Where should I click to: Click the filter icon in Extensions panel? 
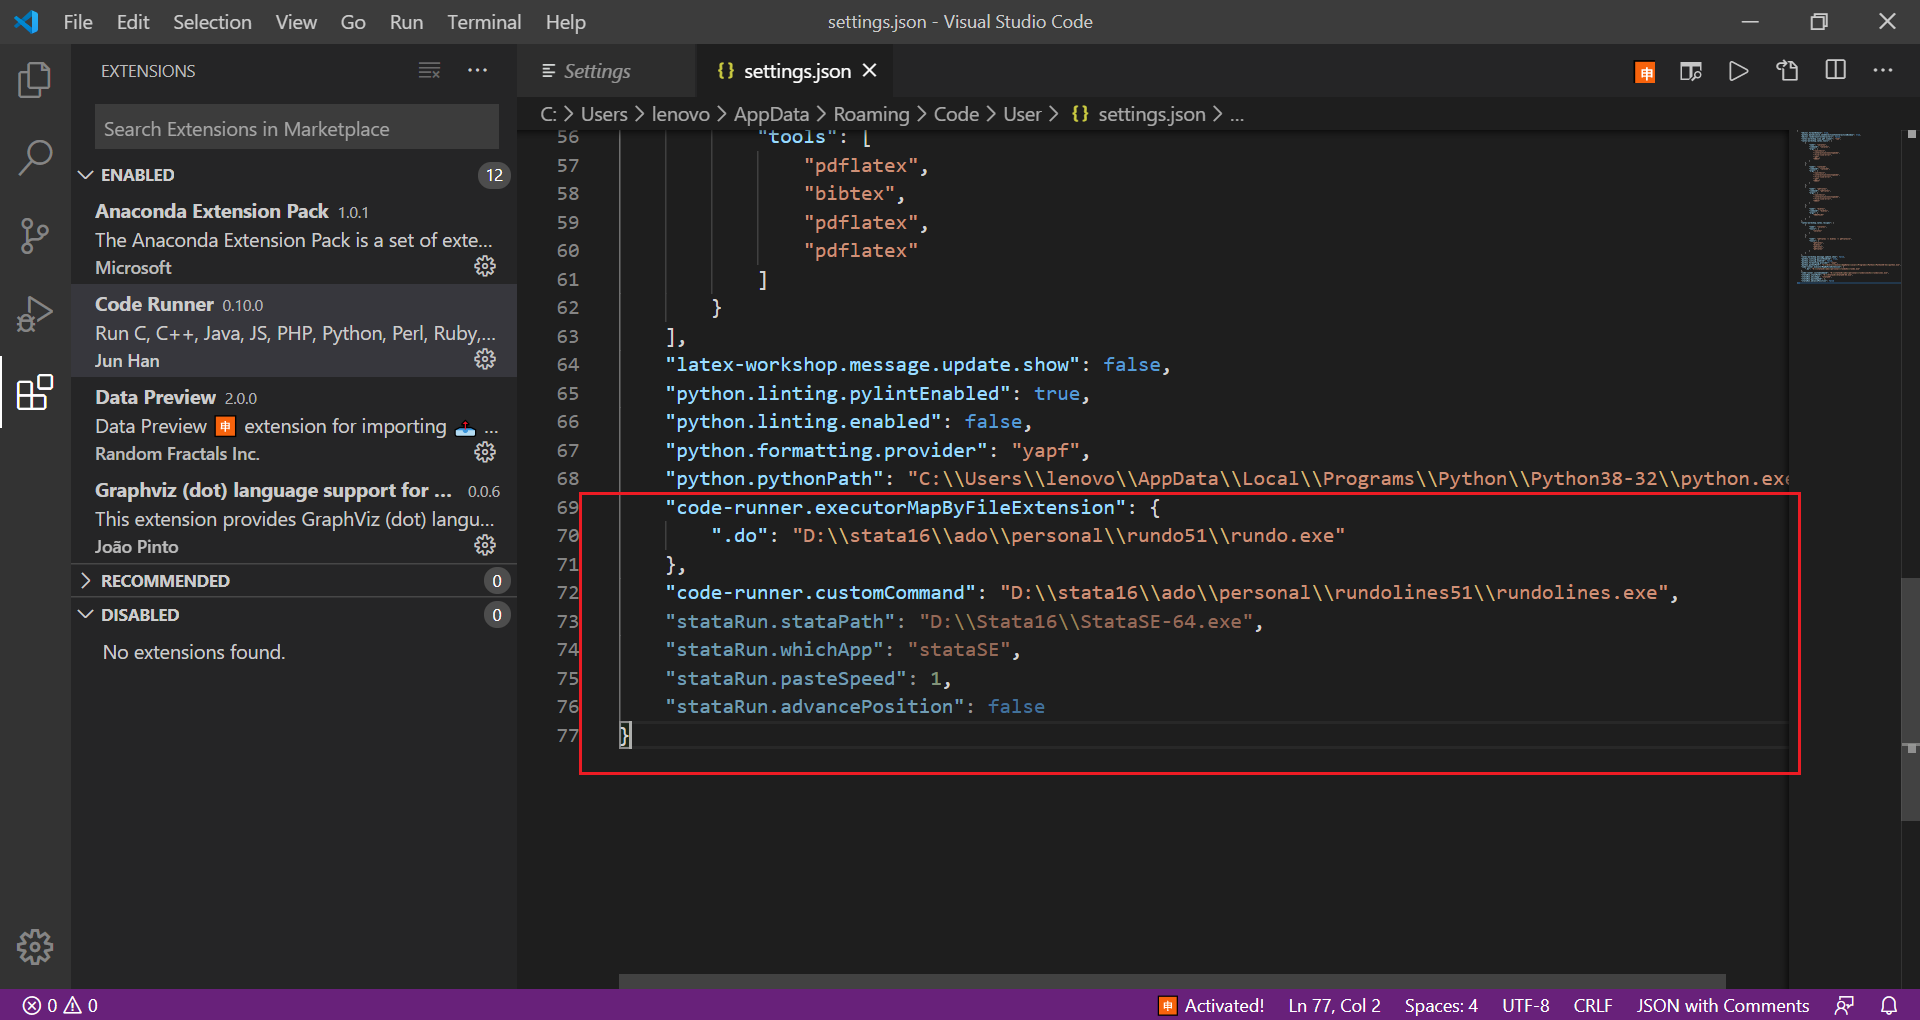[429, 70]
